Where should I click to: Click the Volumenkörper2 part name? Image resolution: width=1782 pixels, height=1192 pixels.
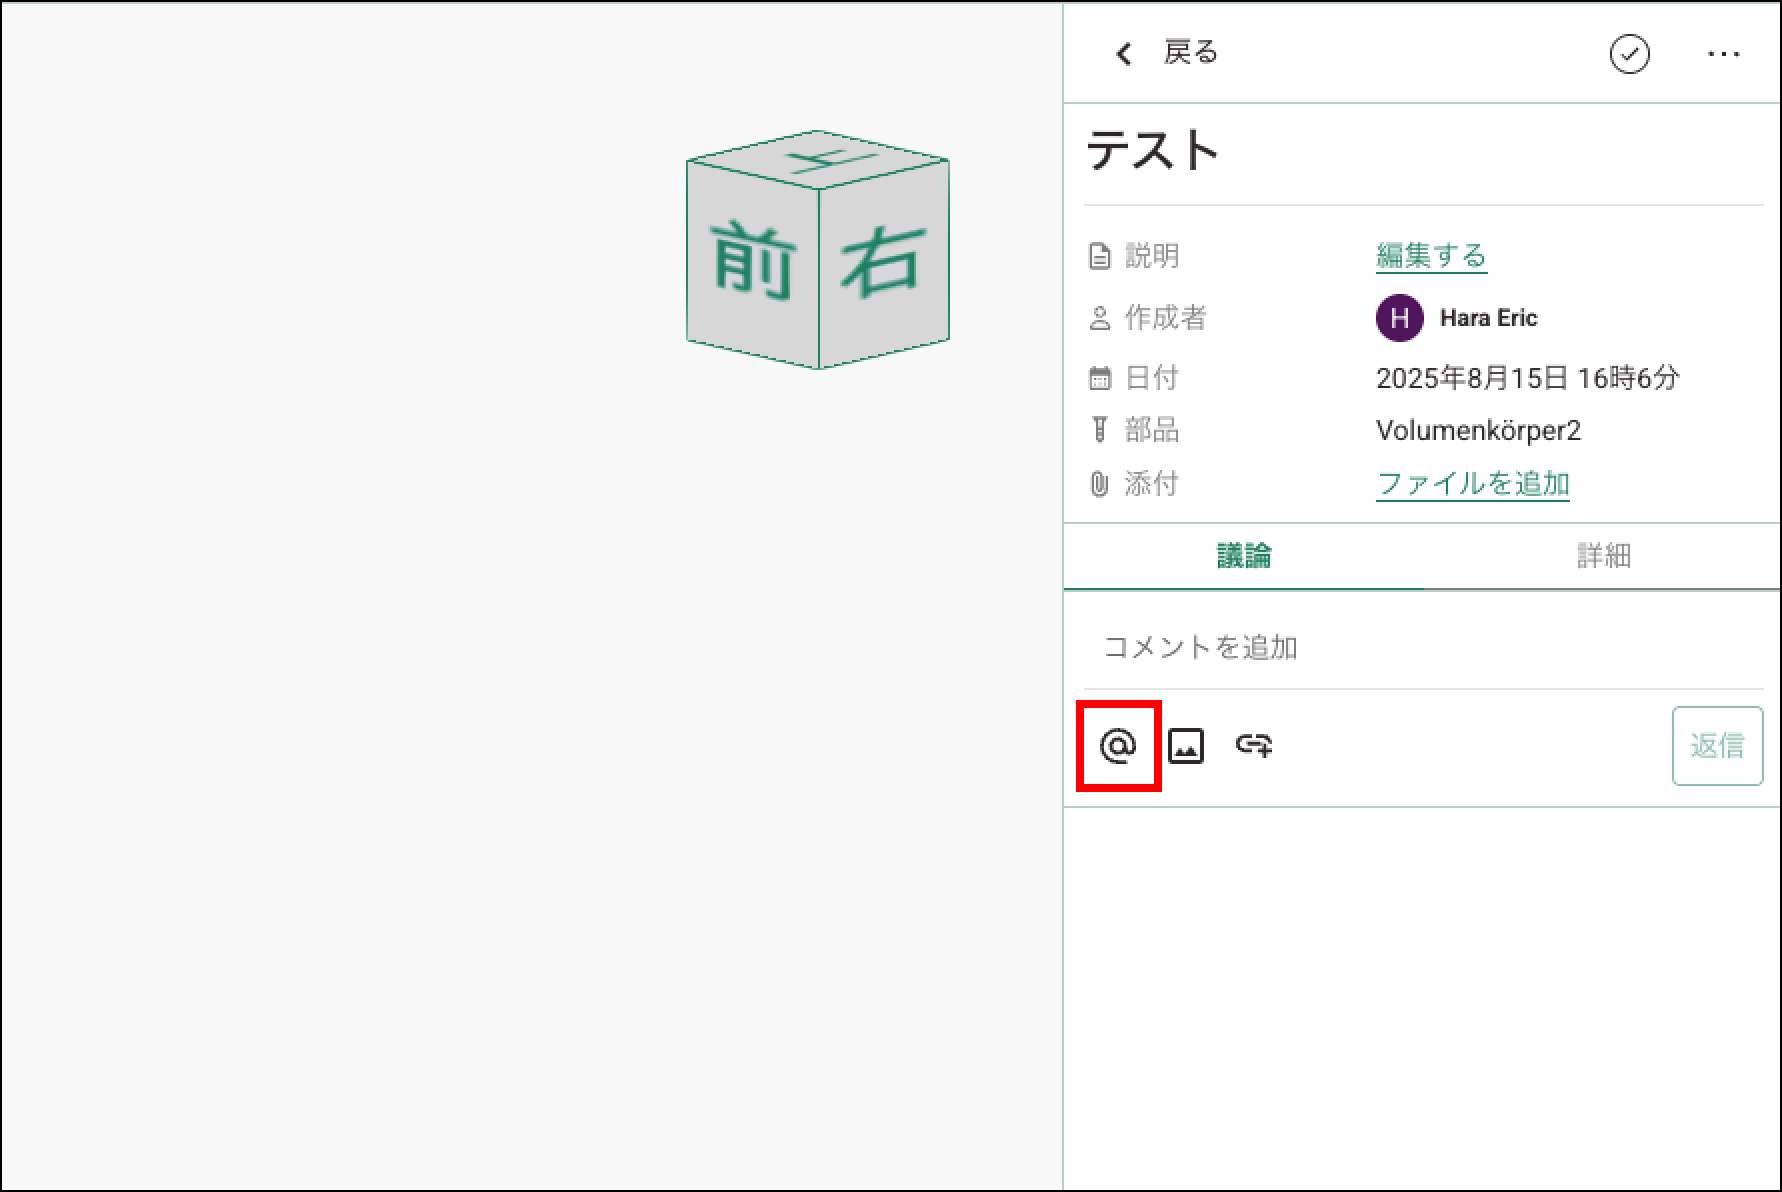pos(1478,431)
